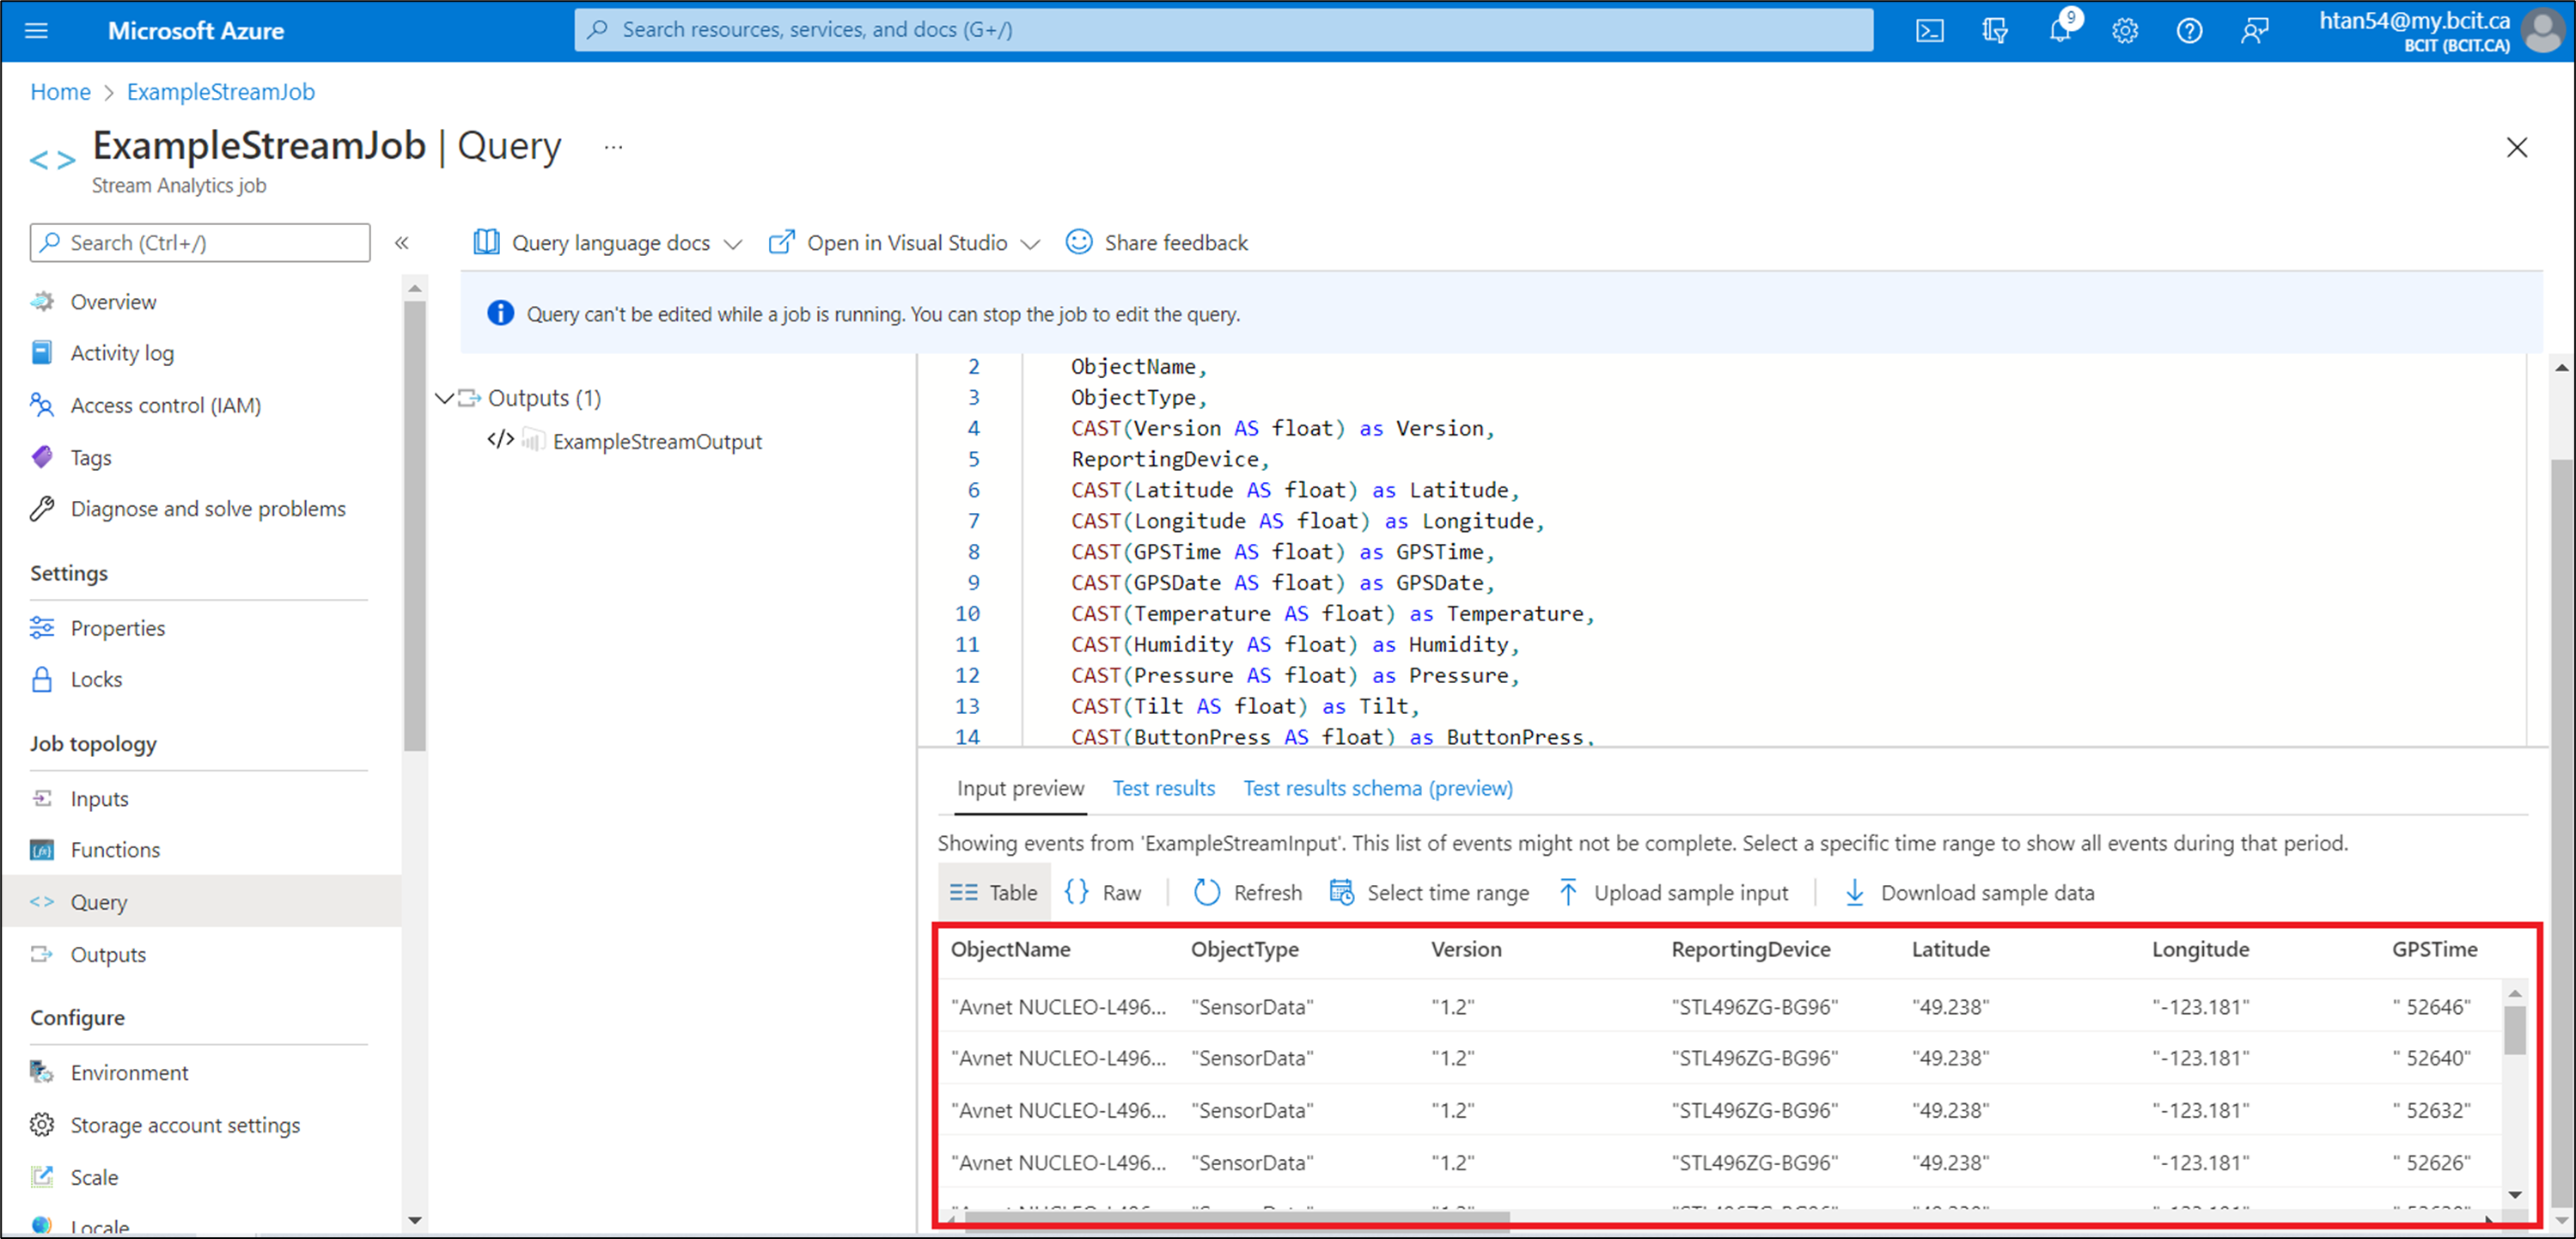Open the Cloud Shell icon in header
The width and height of the screenshot is (2576, 1239).
[x=1929, y=31]
